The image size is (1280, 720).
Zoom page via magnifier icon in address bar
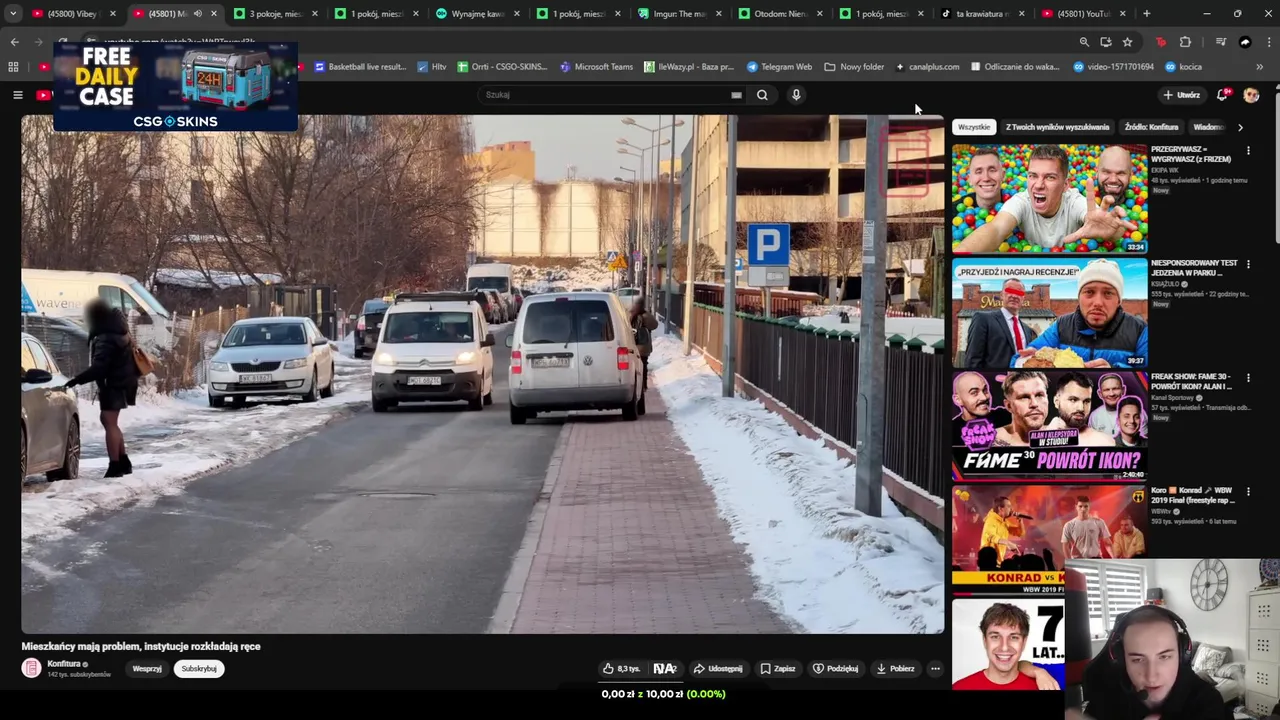pos(1084,42)
